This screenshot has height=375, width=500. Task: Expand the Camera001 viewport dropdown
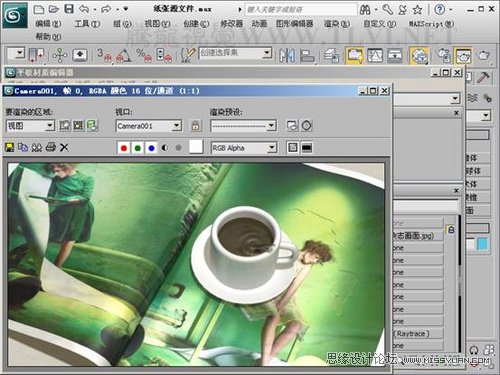[177, 126]
